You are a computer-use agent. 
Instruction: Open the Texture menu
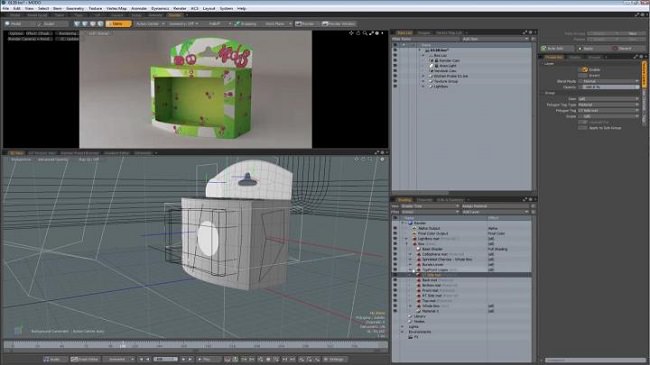click(95, 8)
